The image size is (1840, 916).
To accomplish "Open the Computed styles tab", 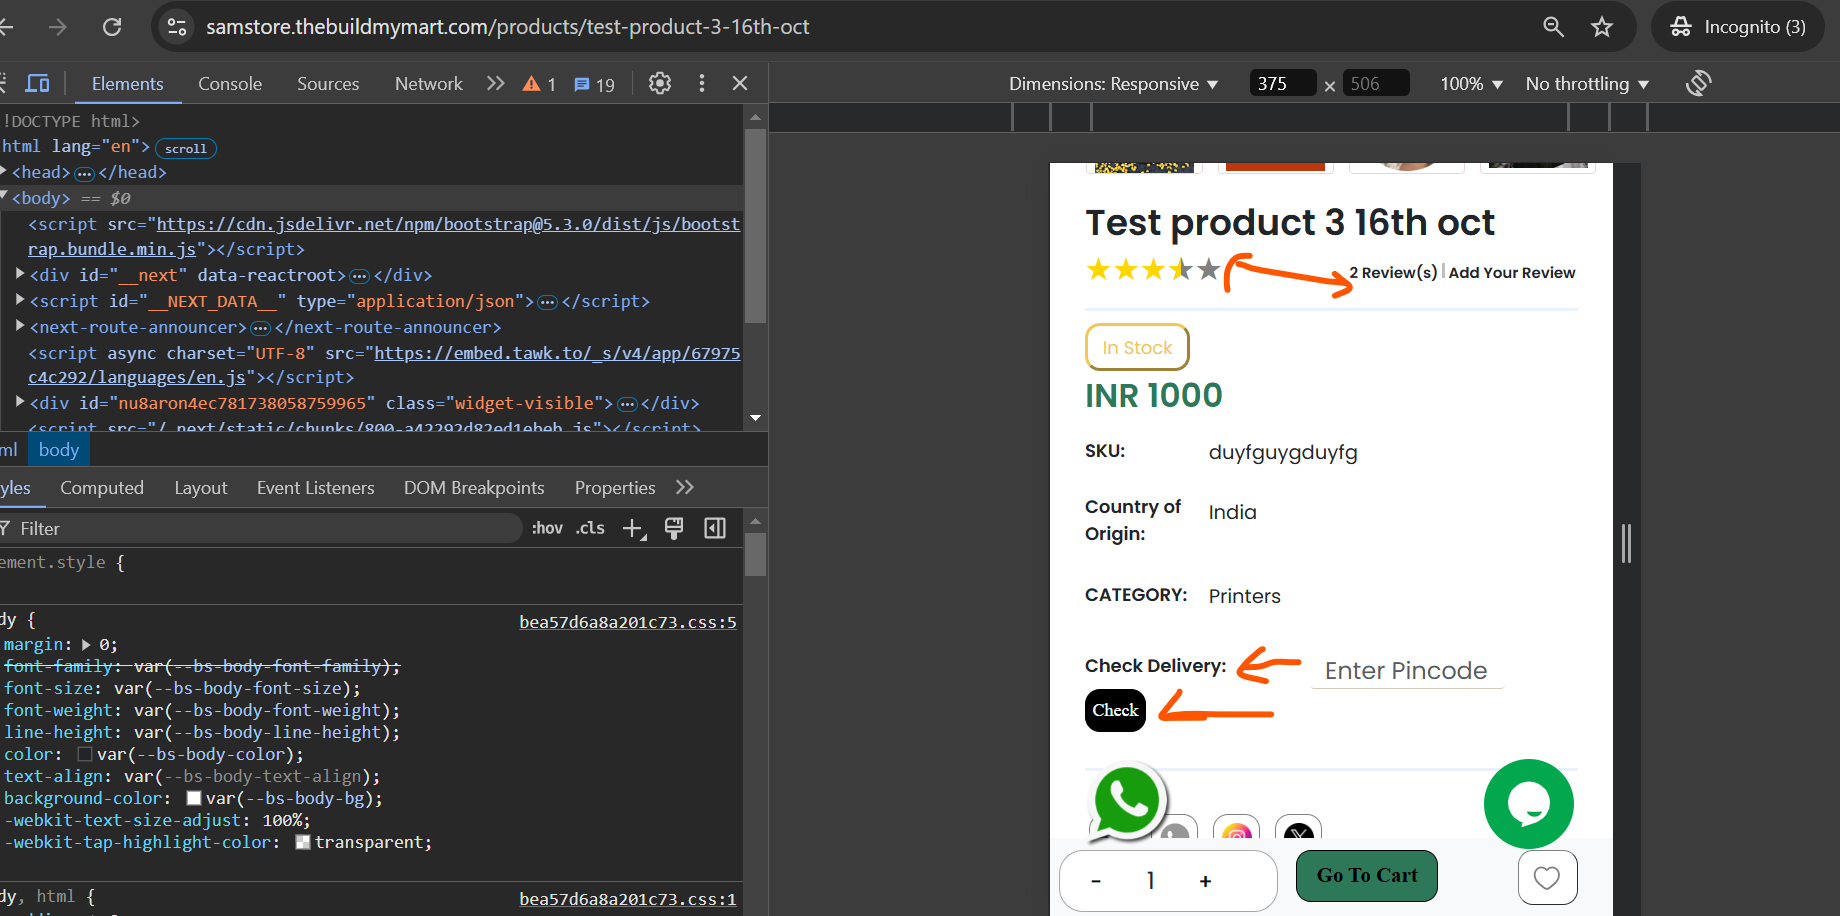I will click(102, 488).
